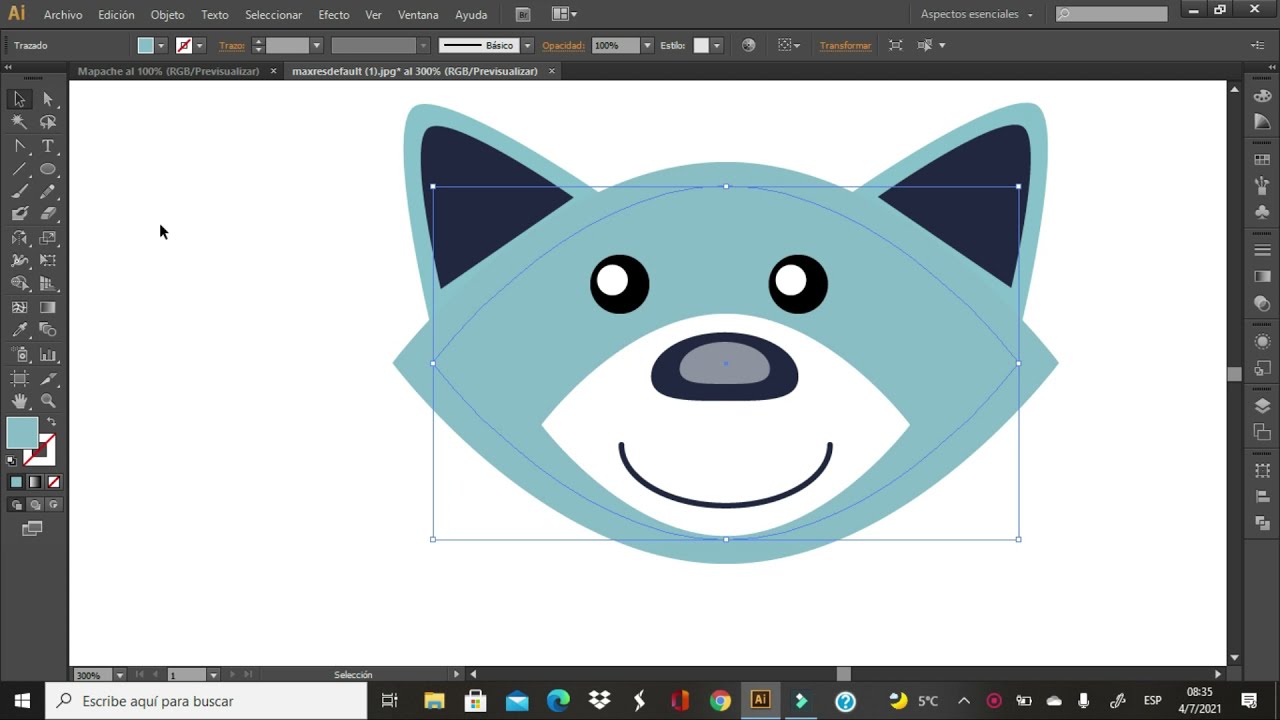Click the Trazo label link

click(x=232, y=45)
